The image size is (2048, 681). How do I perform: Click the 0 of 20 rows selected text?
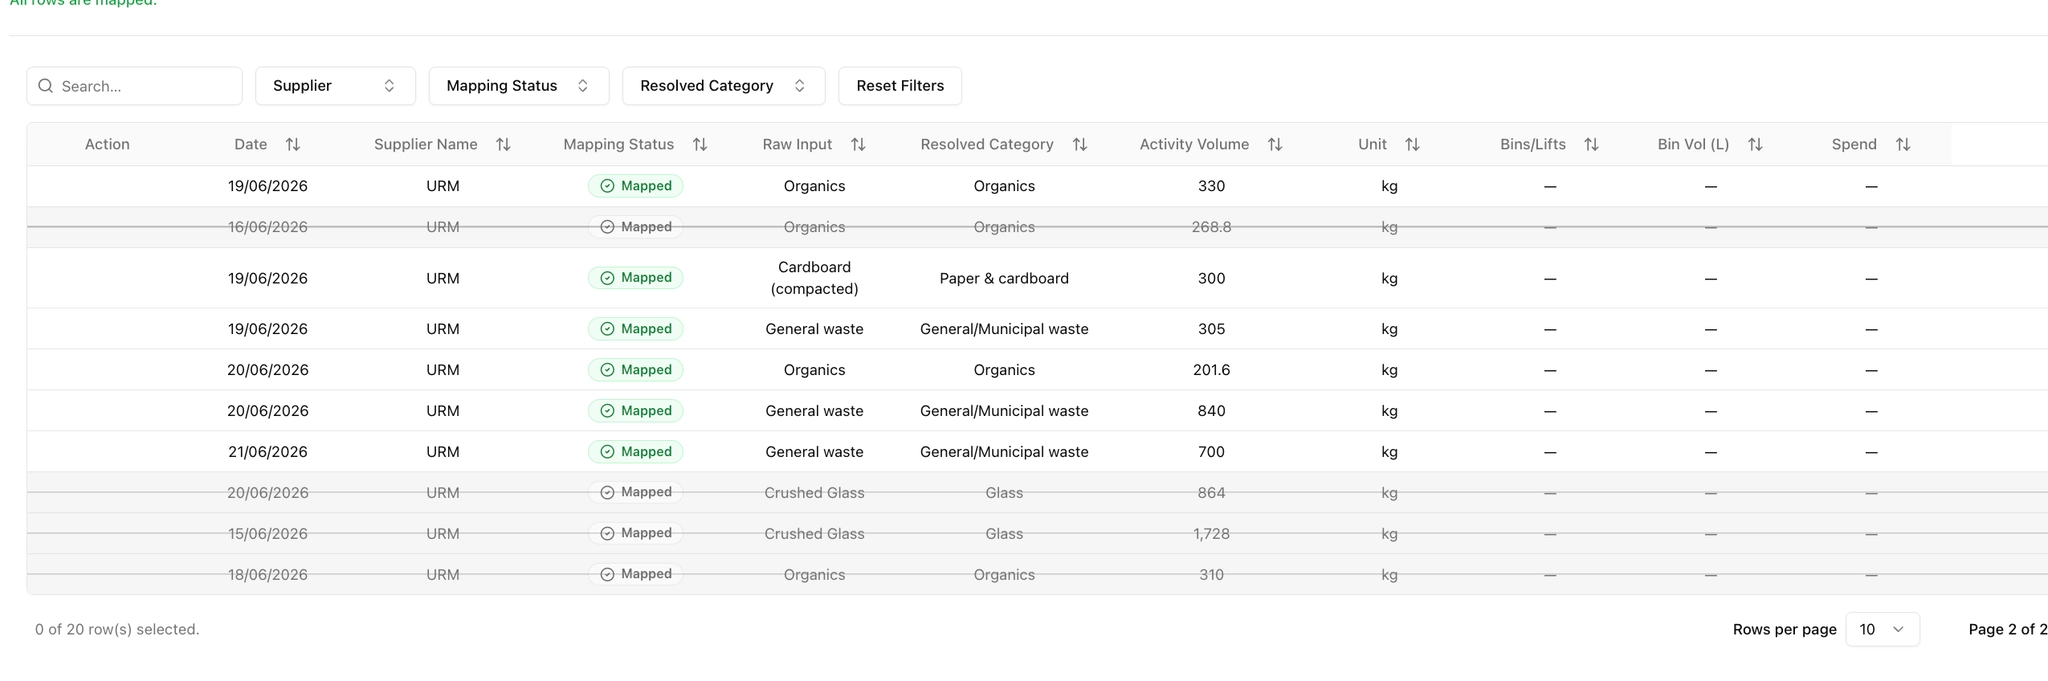click(117, 629)
